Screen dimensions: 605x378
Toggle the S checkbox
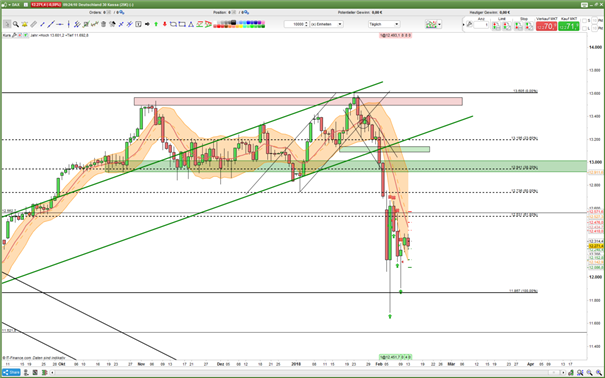coord(584,20)
